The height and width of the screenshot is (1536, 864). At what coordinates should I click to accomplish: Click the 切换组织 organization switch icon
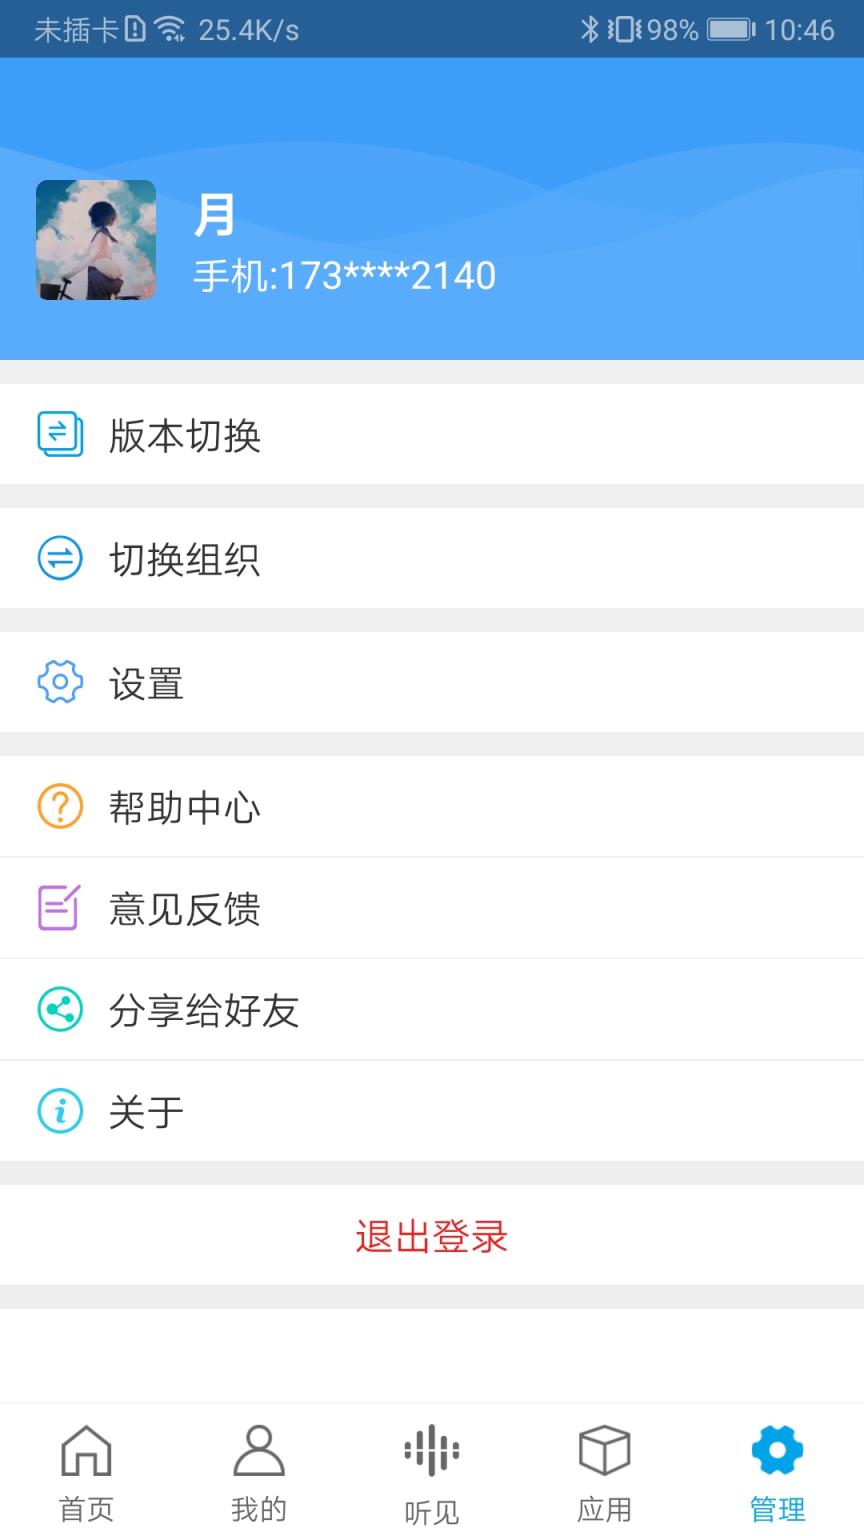[x=59, y=559]
